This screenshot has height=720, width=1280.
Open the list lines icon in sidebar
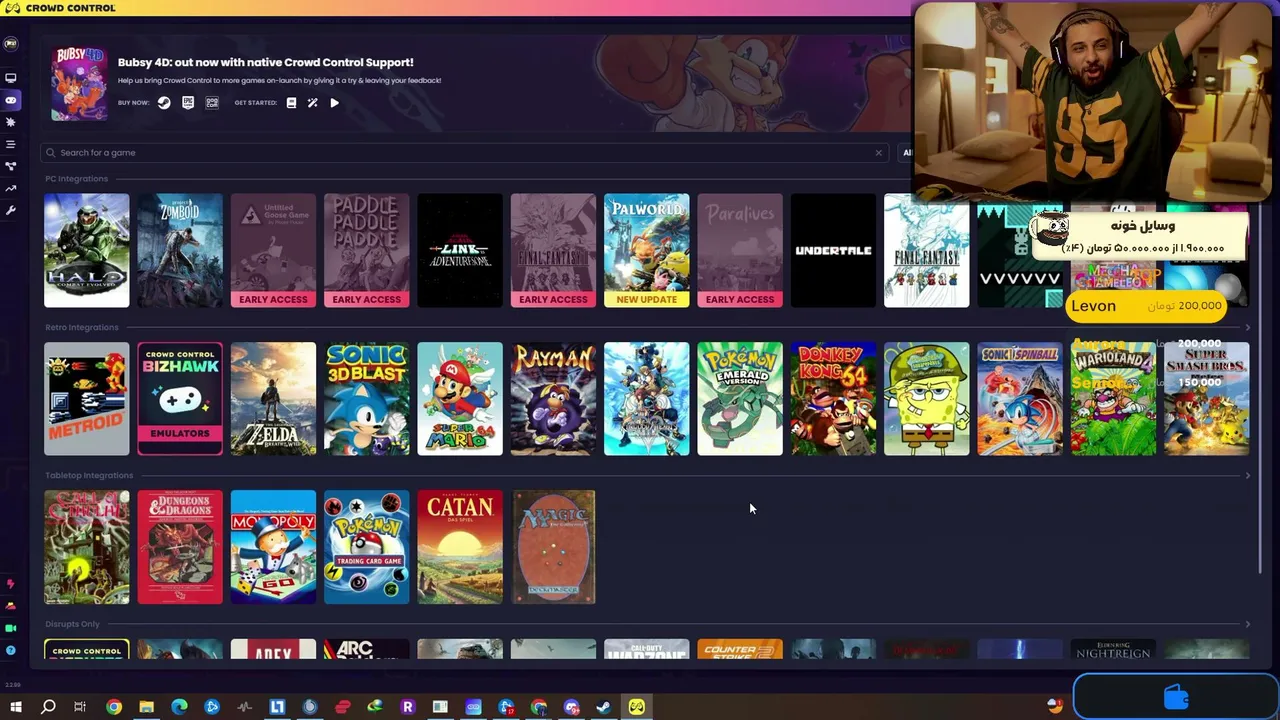[11, 144]
